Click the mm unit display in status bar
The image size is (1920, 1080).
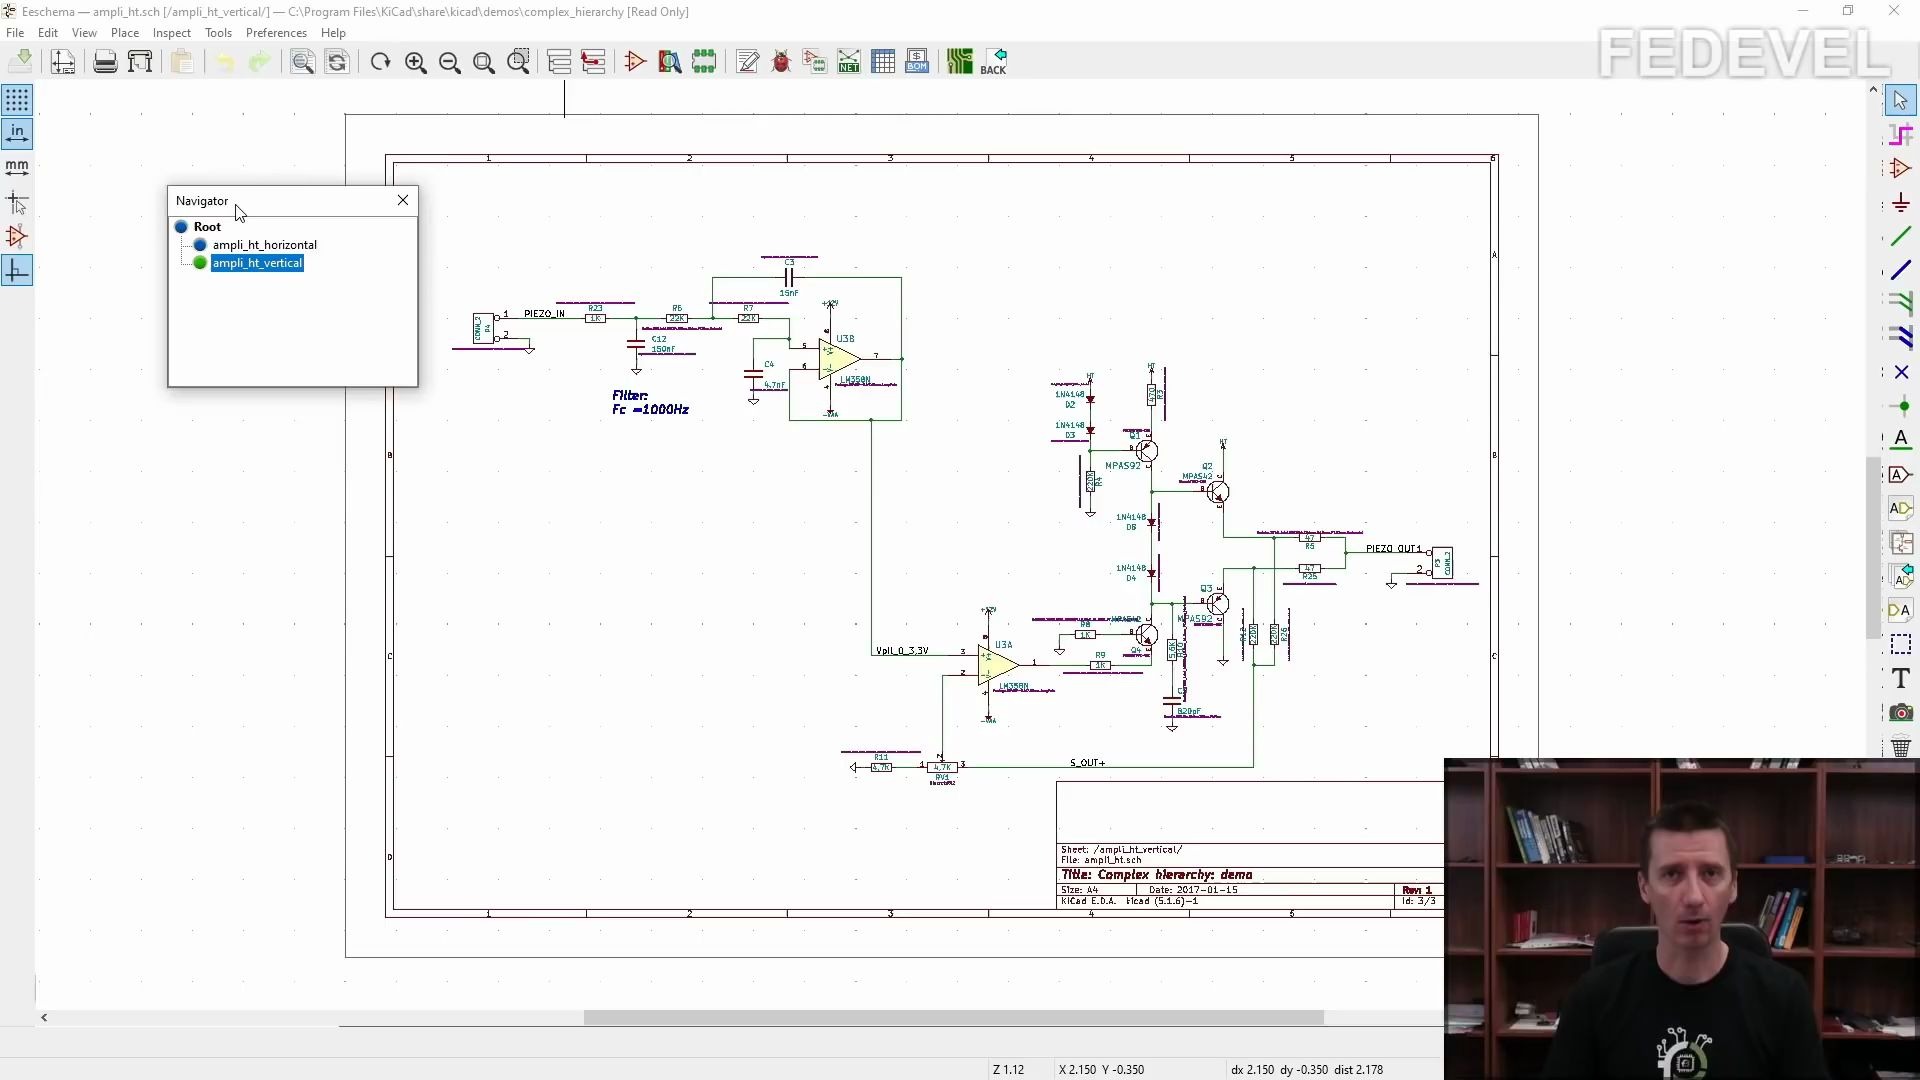pos(17,165)
